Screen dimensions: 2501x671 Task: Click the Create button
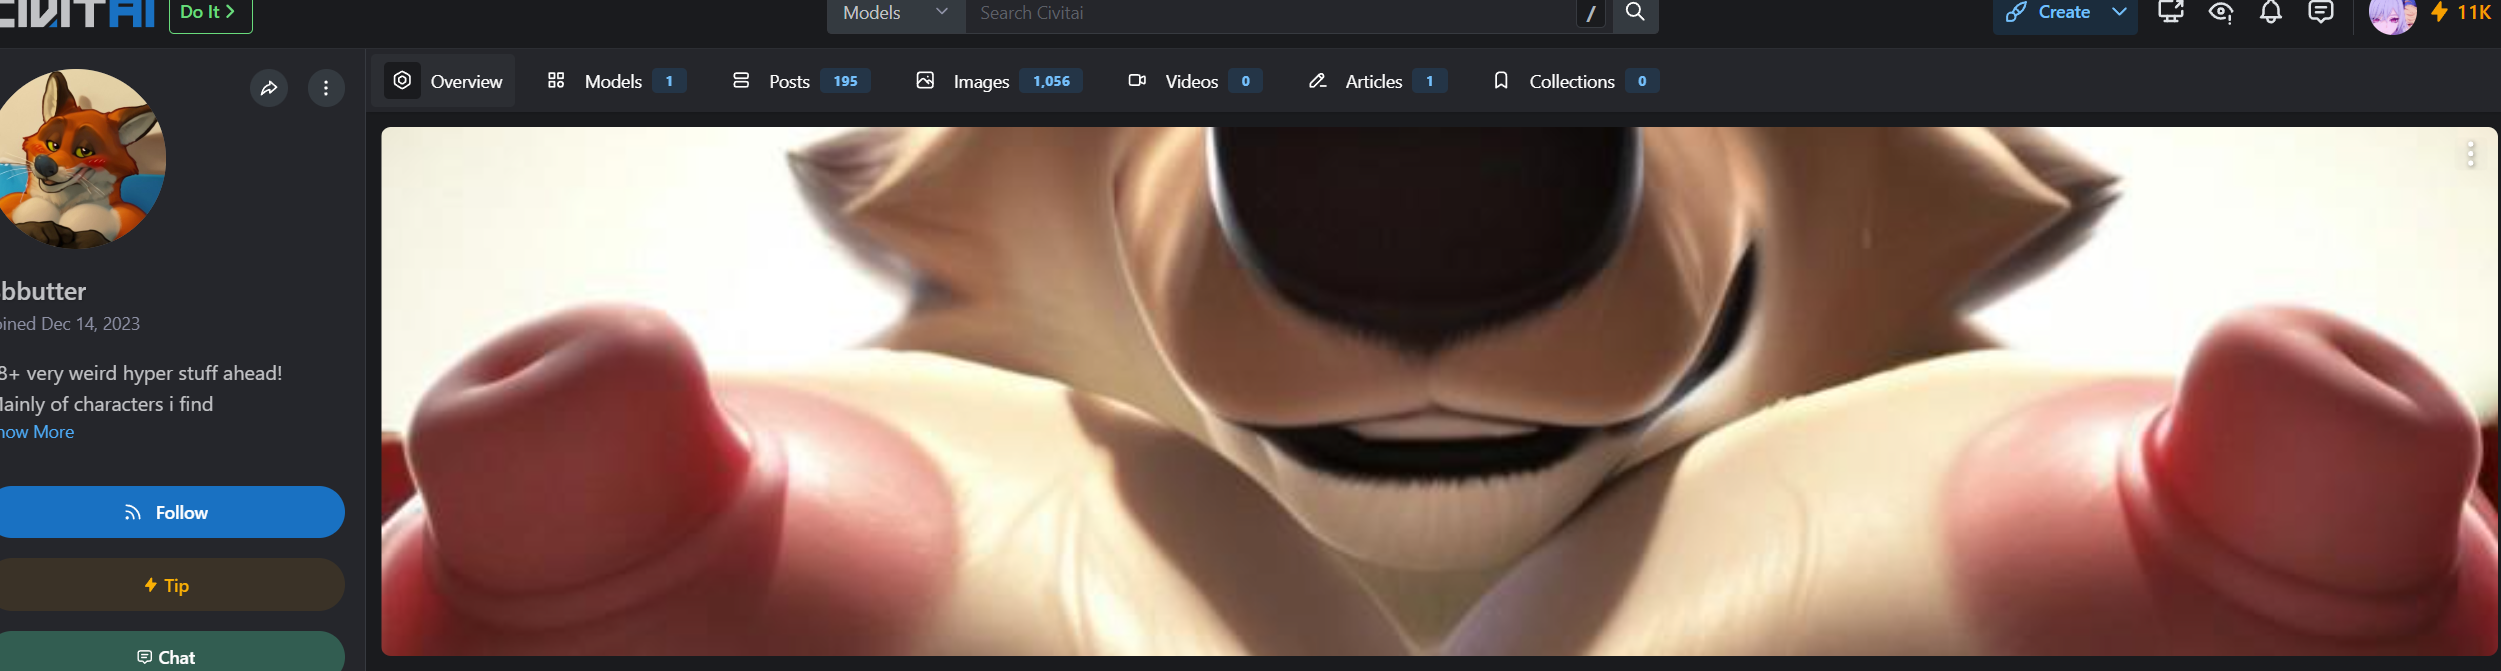2047,13
